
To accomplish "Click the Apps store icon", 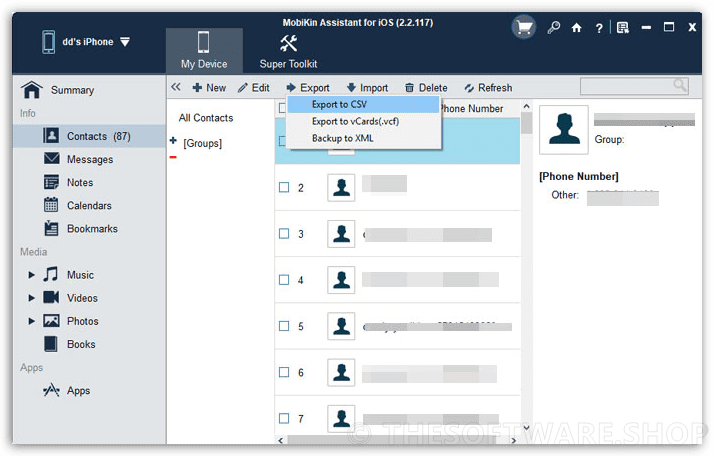I will click(x=51, y=390).
